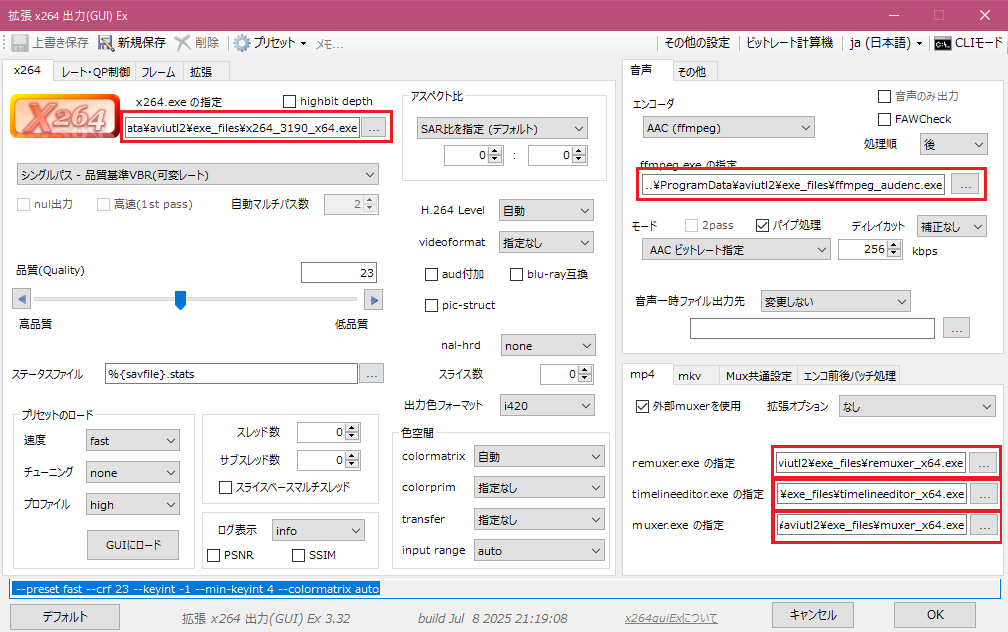Click the ステータスファイル text field
The width and height of the screenshot is (1008, 632).
tap(230, 374)
